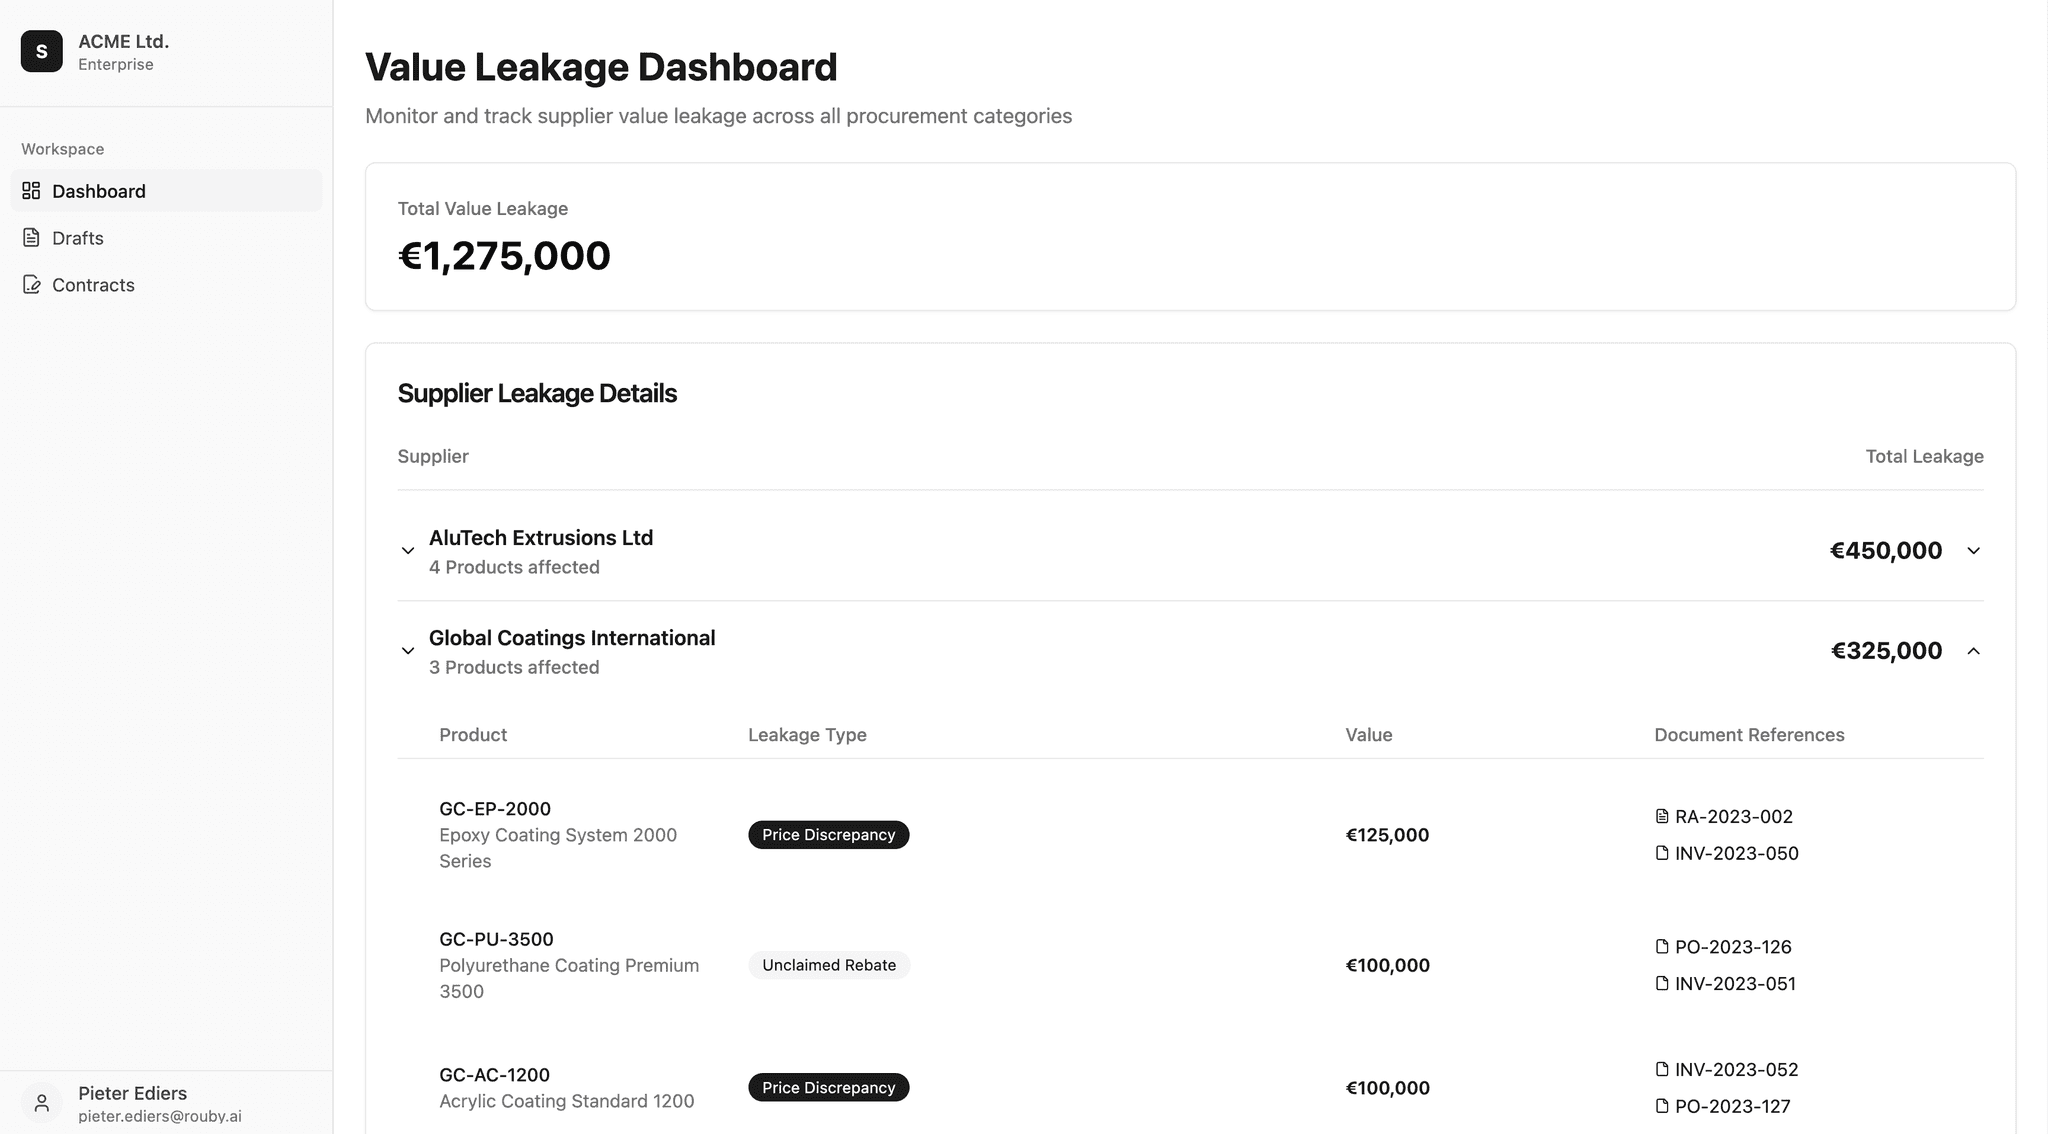Collapse the Global Coatings International section
The height and width of the screenshot is (1134, 2048).
pyautogui.click(x=1973, y=650)
